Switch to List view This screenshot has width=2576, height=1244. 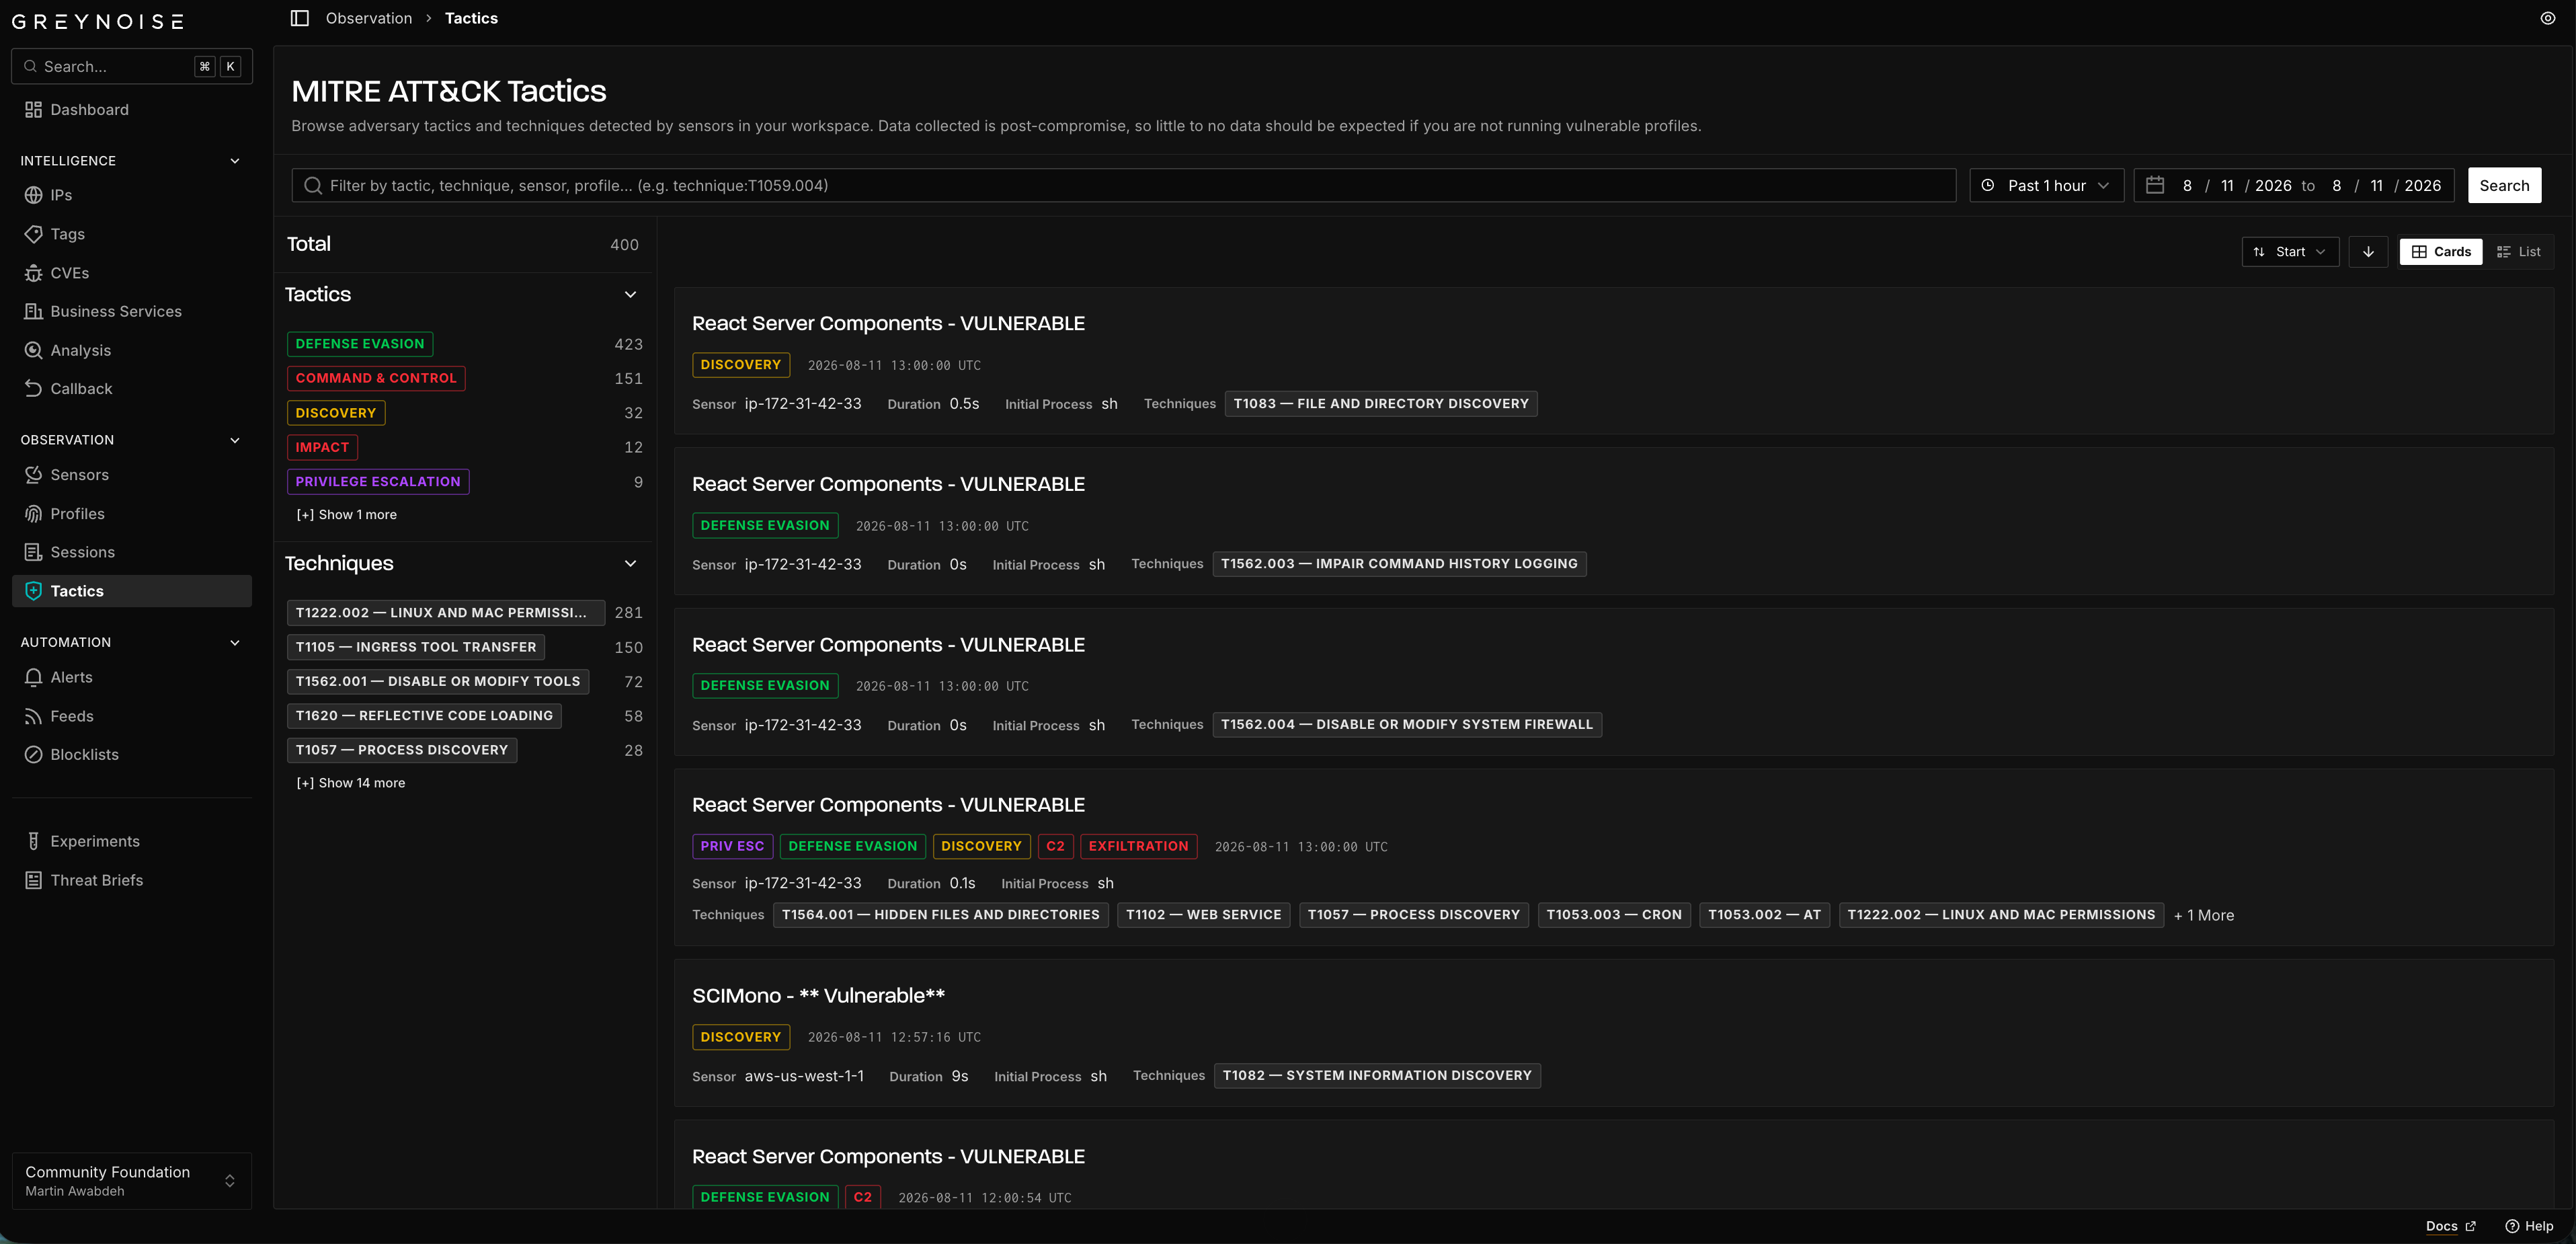(2518, 252)
